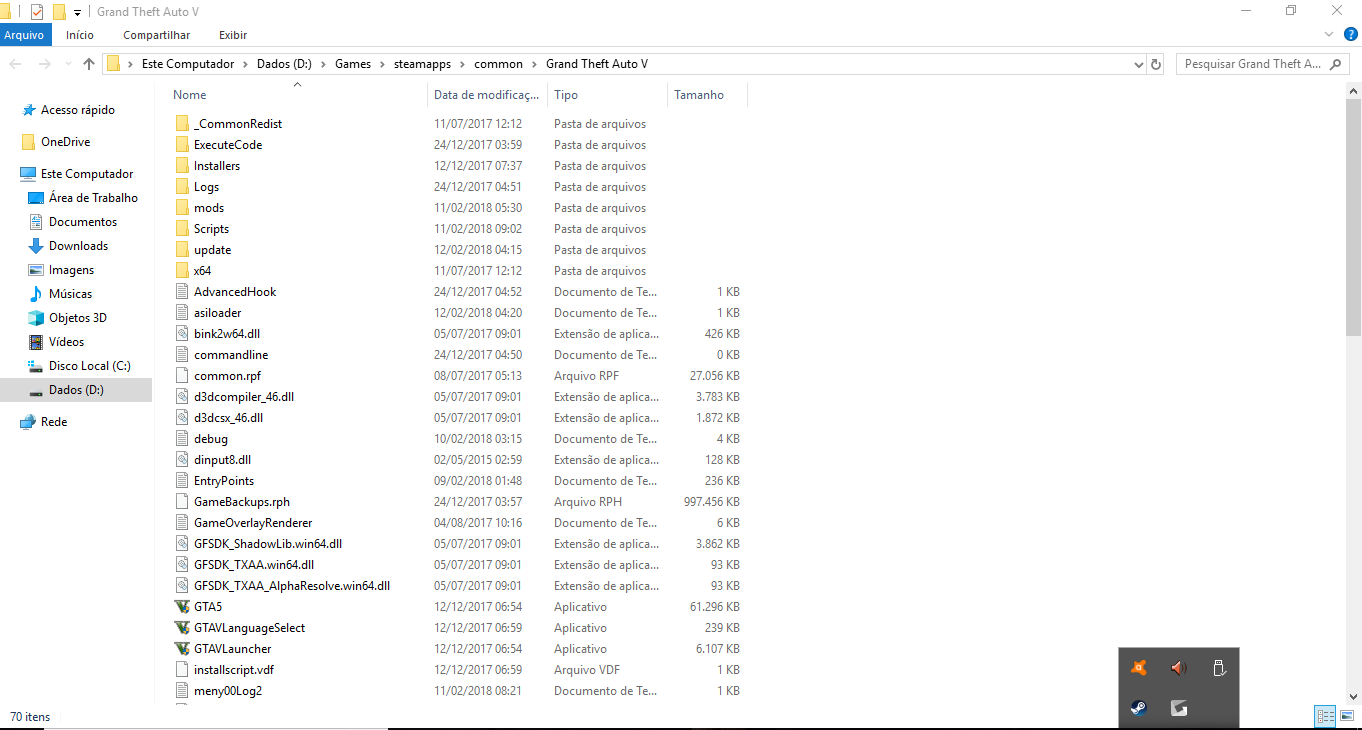Select the x64 folder icon

pos(181,271)
